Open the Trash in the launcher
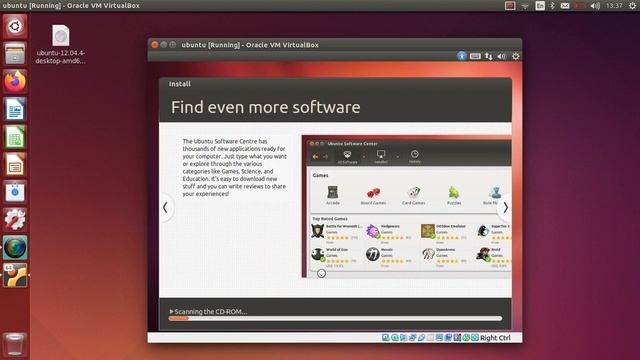Viewport: 640px width, 360px height. coord(15,344)
